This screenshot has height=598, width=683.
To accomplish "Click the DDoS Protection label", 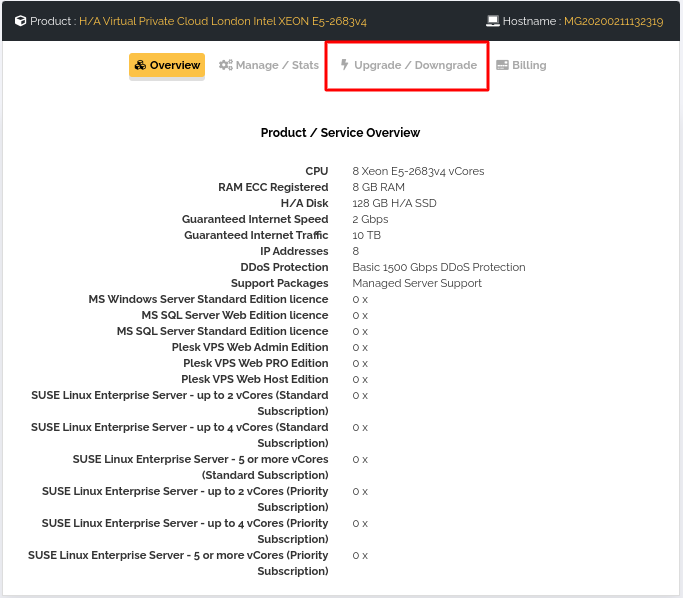I will (284, 267).
